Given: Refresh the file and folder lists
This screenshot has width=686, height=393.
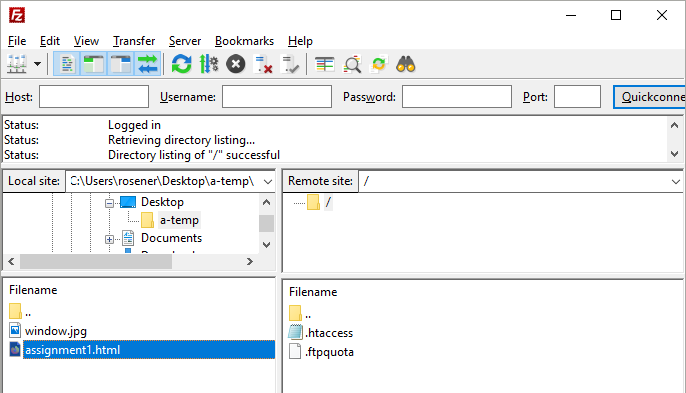Looking at the screenshot, I should pyautogui.click(x=182, y=64).
